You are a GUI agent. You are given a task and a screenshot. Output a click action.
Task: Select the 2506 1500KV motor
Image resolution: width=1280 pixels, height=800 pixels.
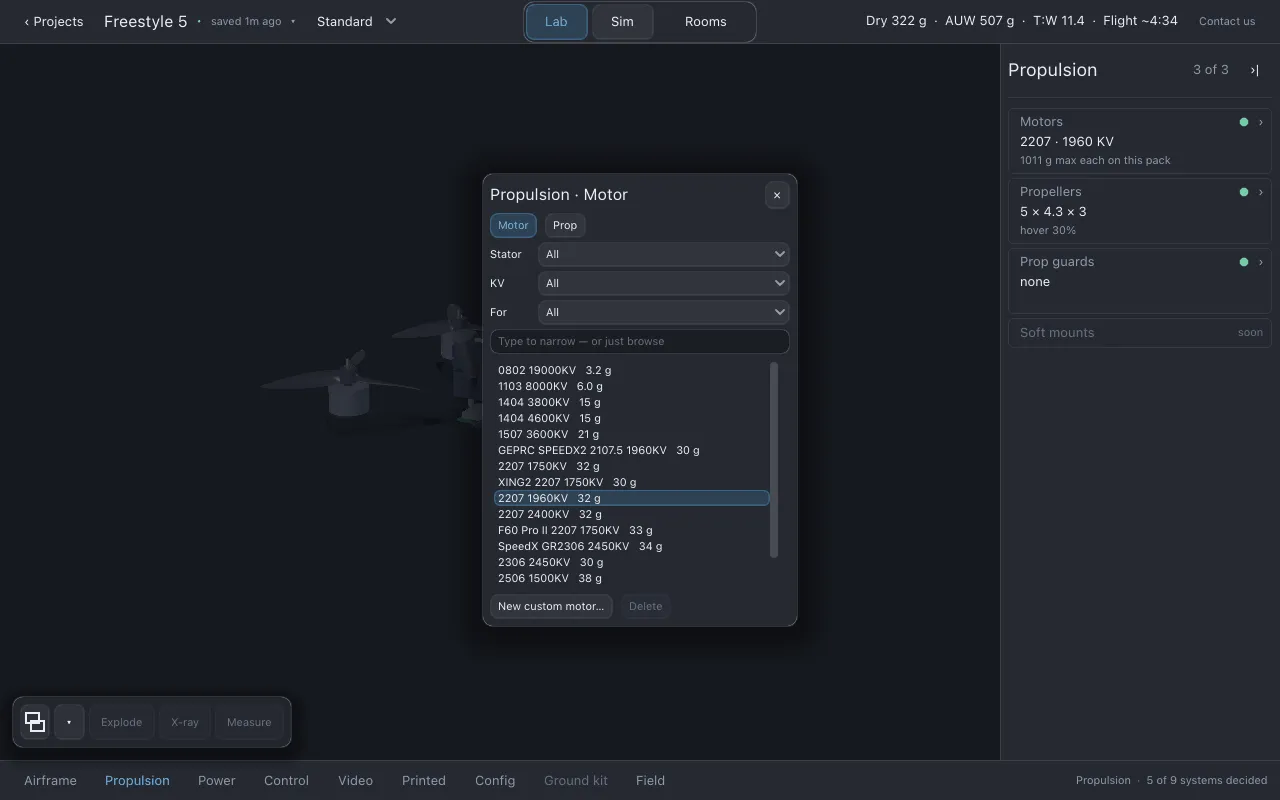[632, 578]
